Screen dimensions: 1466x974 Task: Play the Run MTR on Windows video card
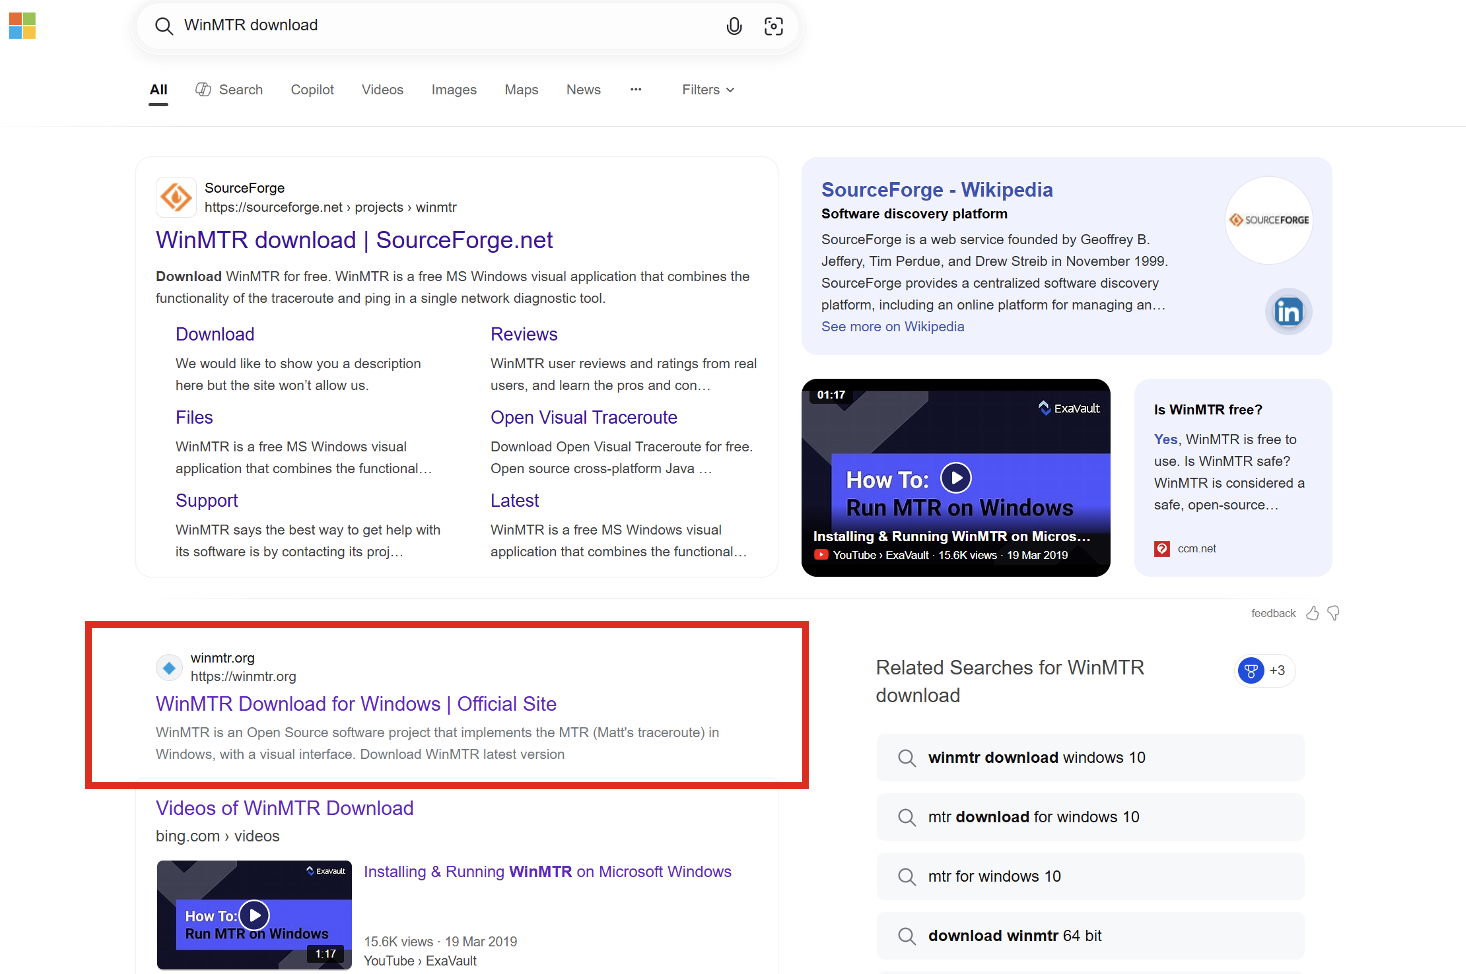point(956,478)
